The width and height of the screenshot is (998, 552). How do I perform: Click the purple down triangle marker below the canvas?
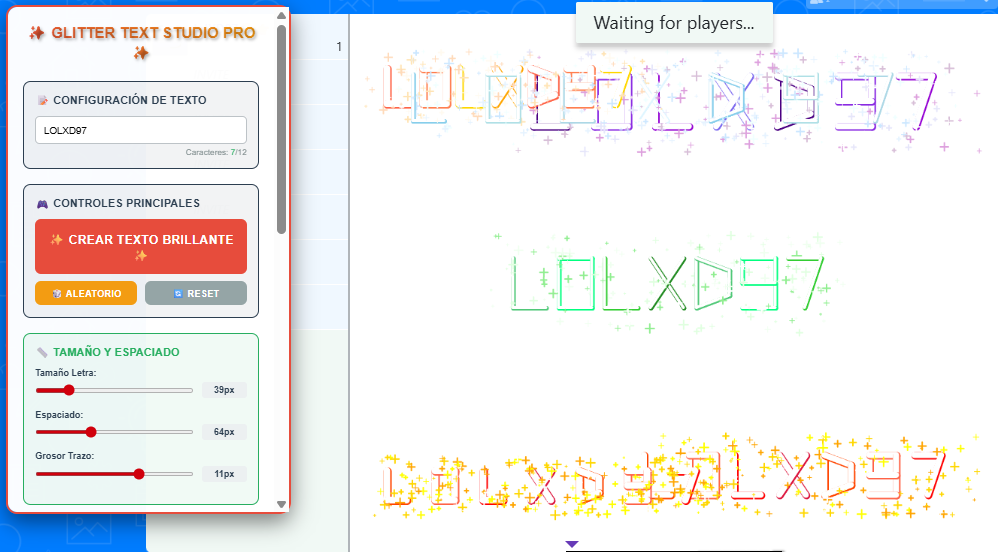[x=572, y=544]
